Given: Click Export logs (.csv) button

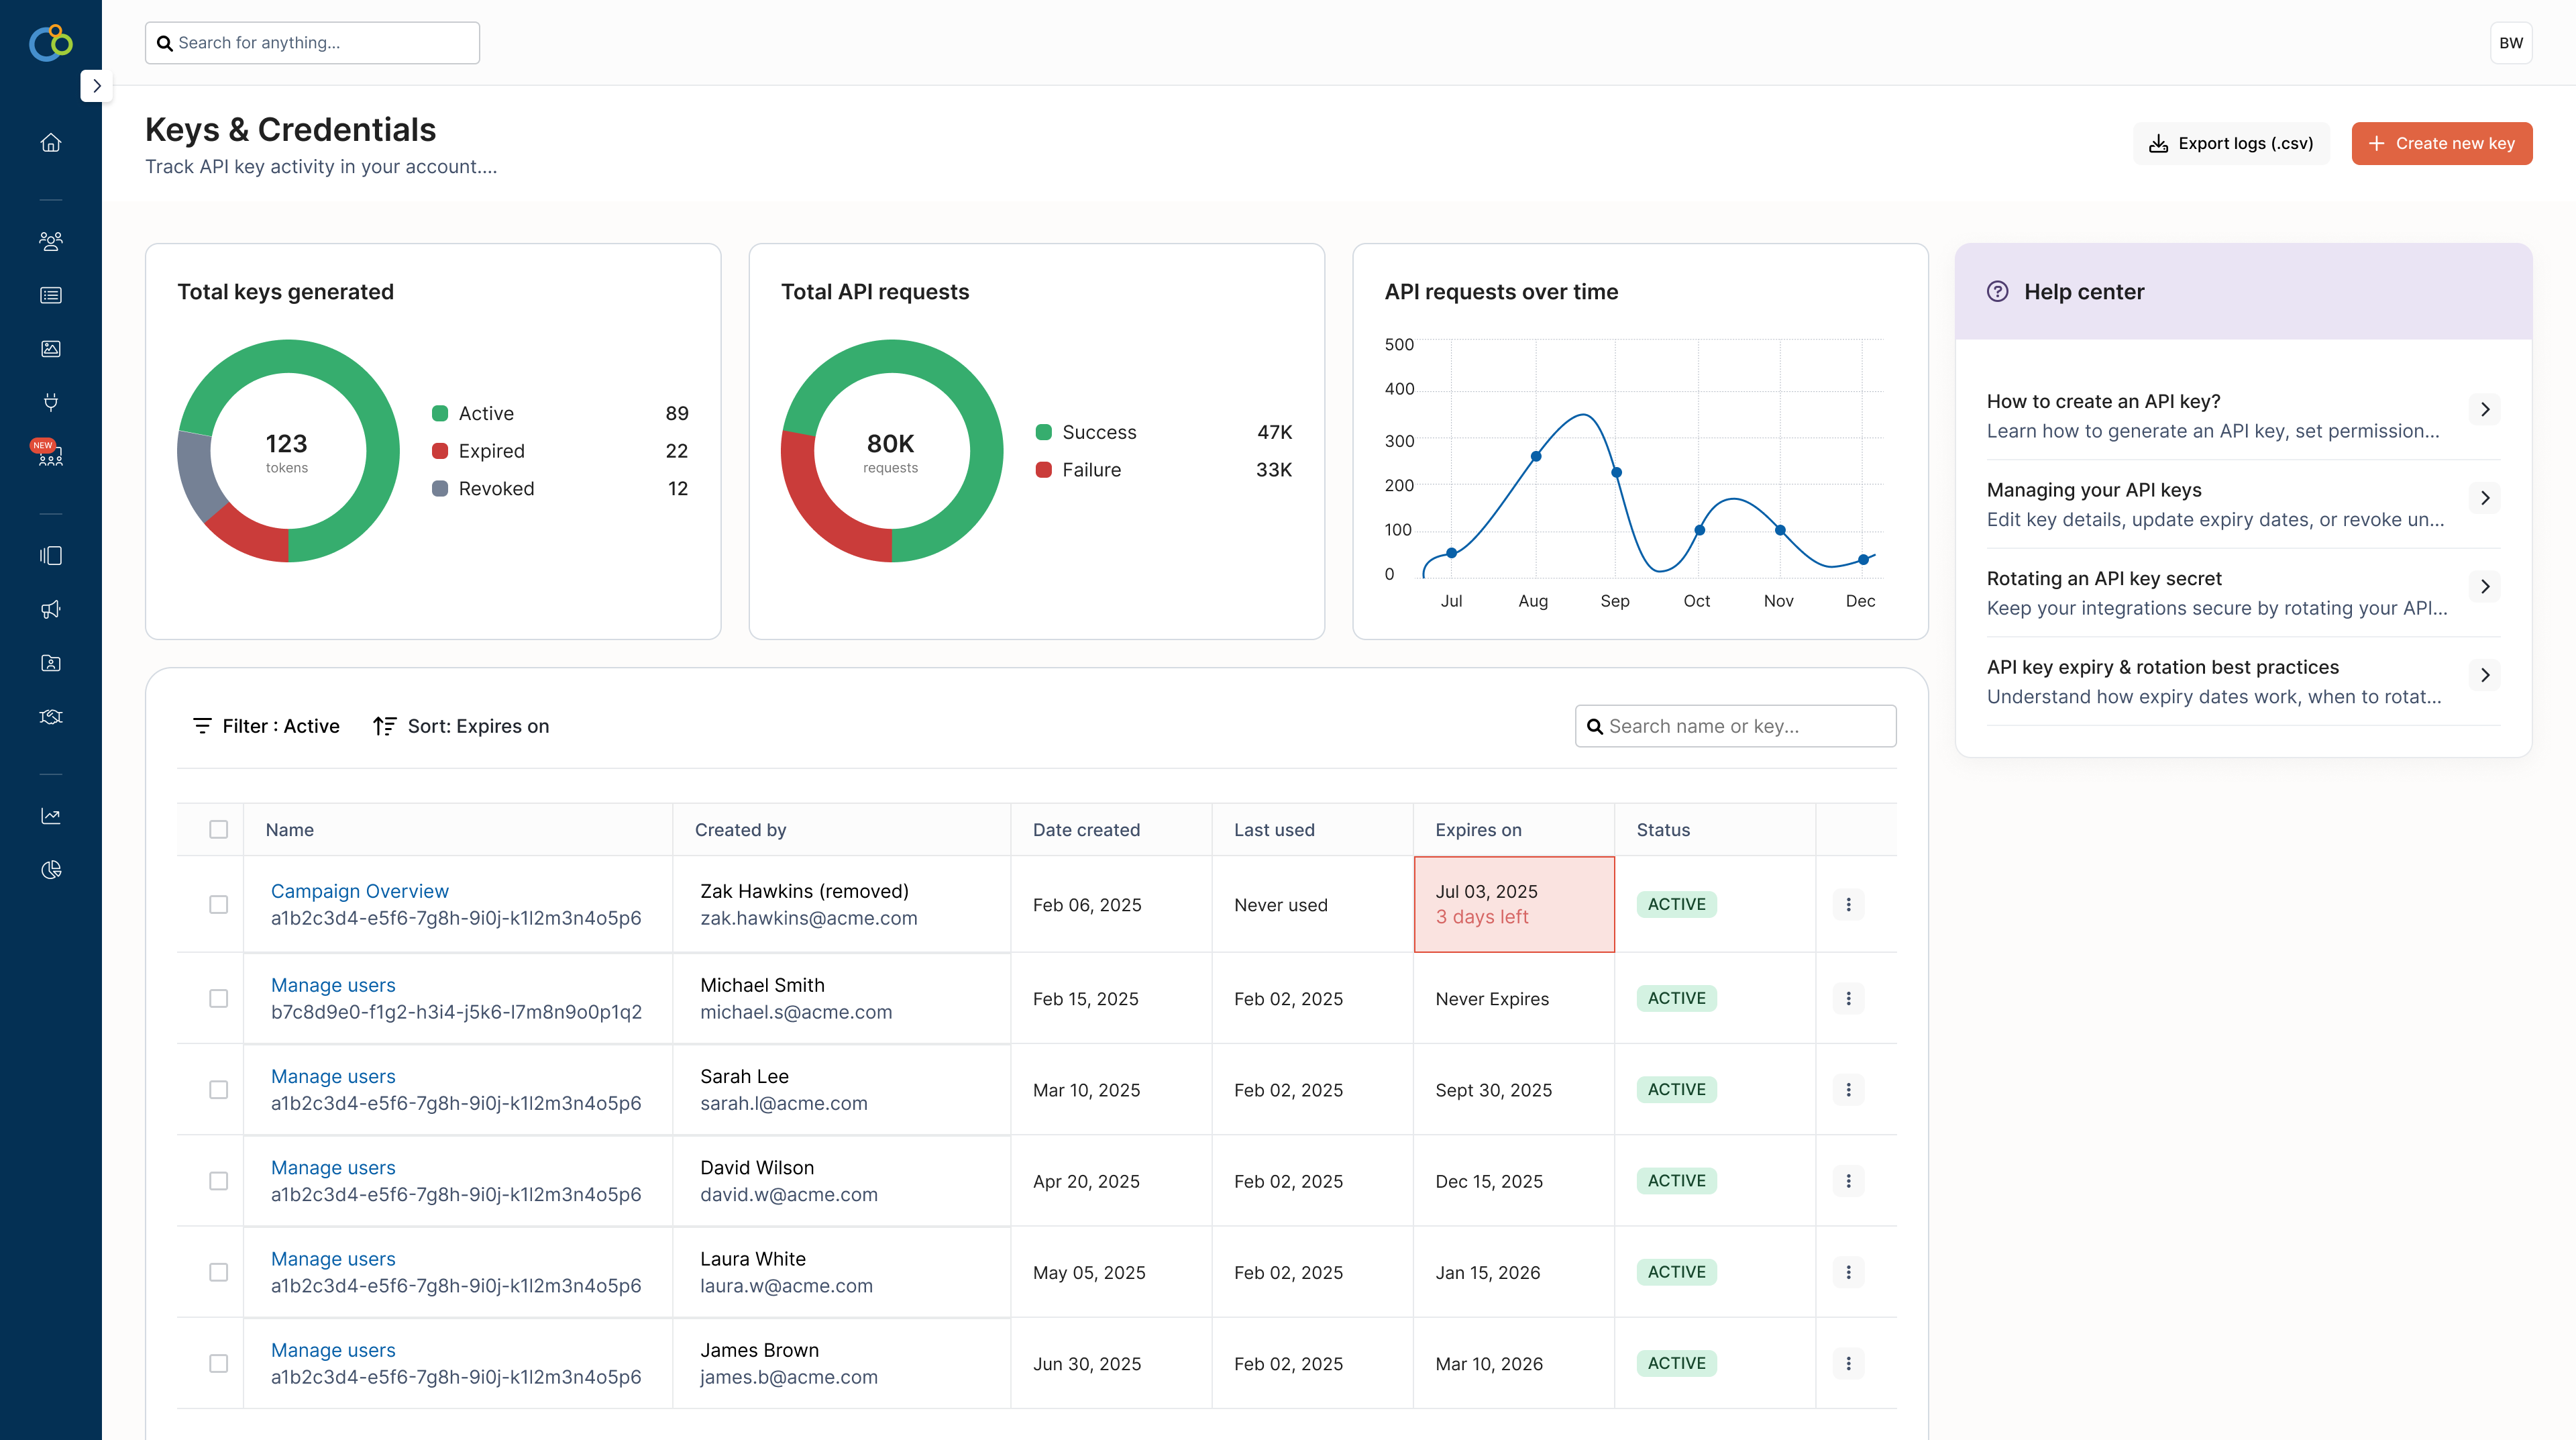Looking at the screenshot, I should (x=2231, y=143).
